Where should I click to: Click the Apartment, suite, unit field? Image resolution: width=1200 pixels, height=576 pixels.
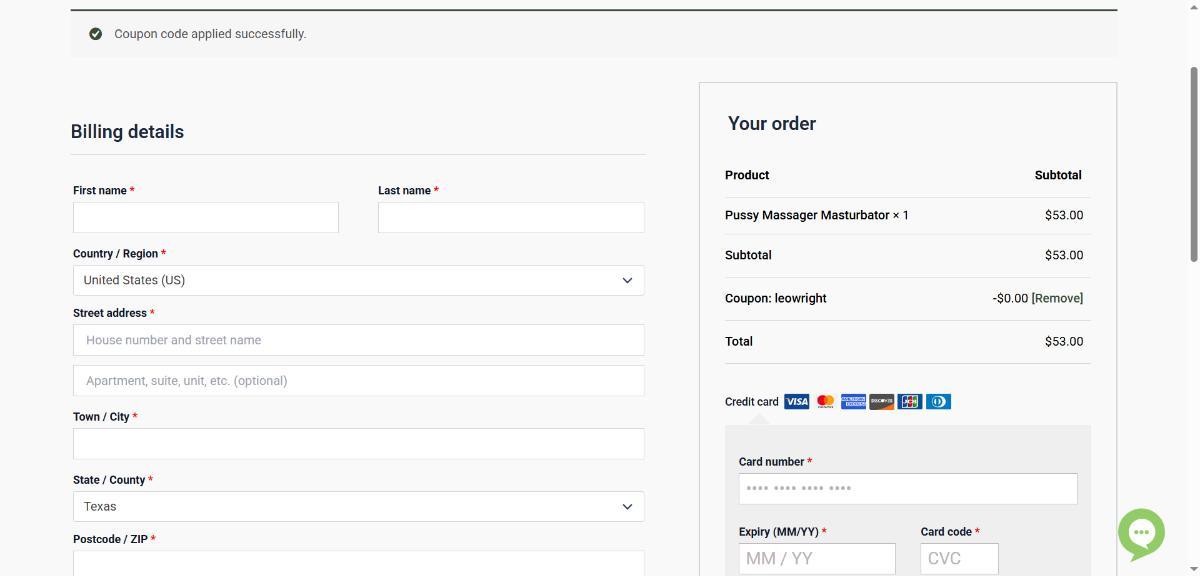358,381
